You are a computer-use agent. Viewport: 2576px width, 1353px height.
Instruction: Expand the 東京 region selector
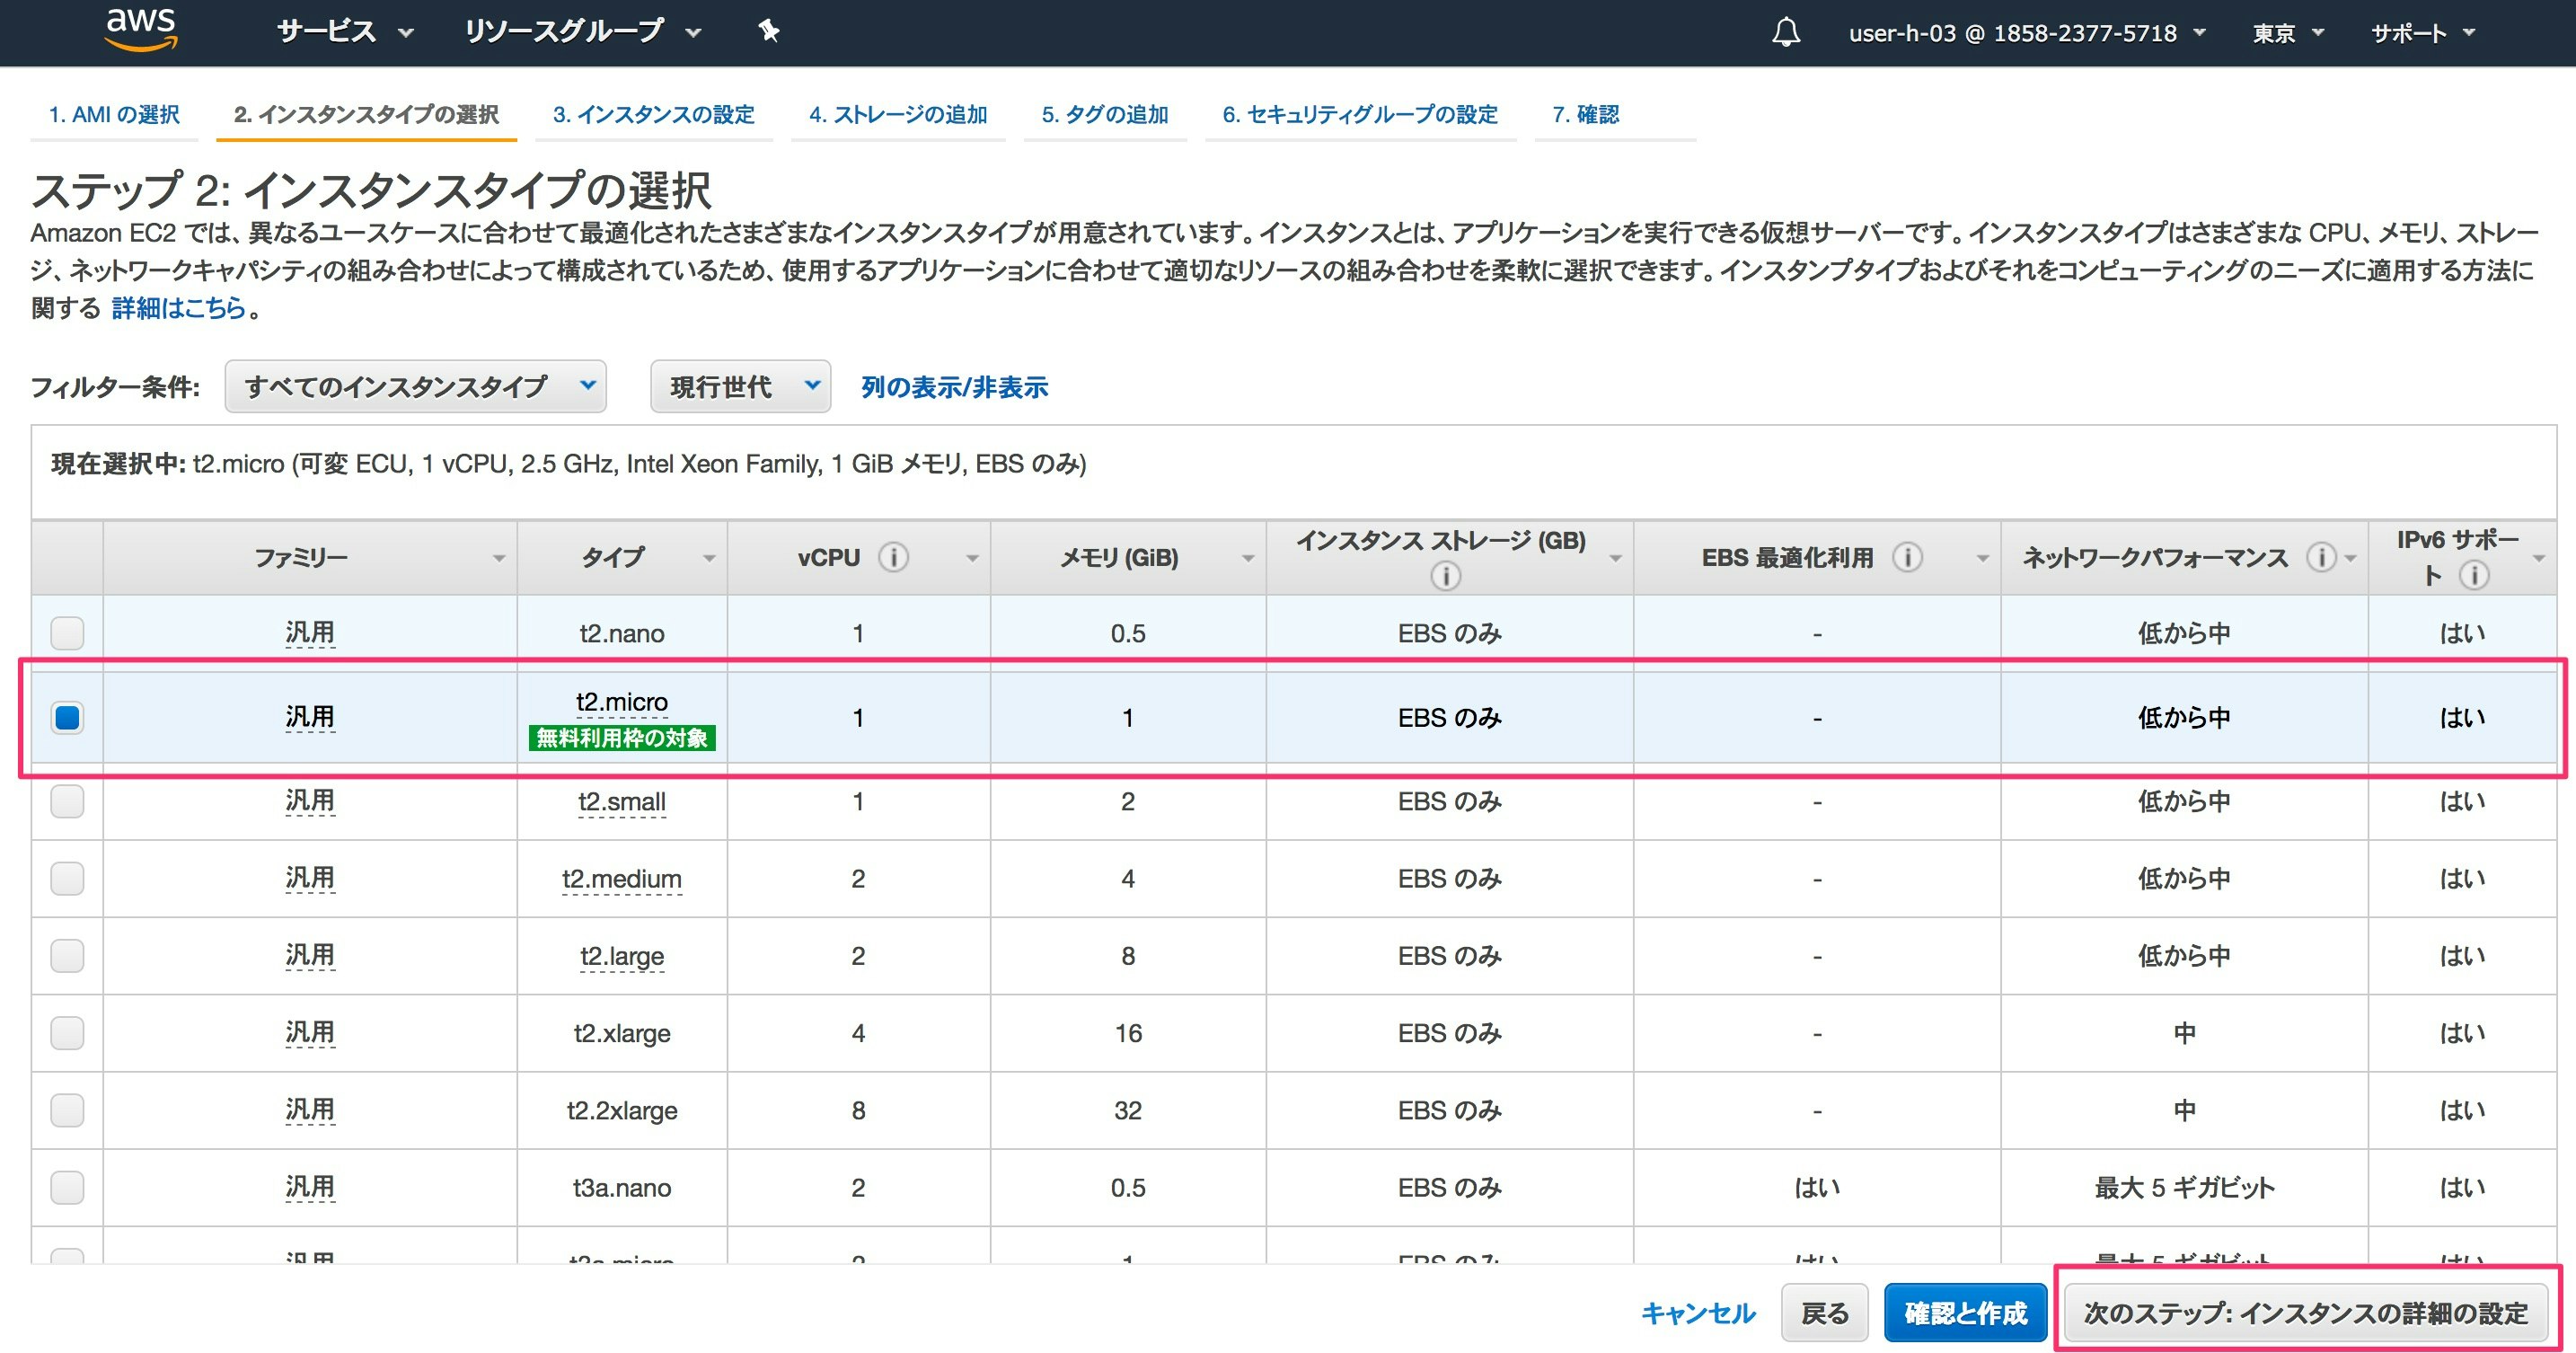(2287, 33)
